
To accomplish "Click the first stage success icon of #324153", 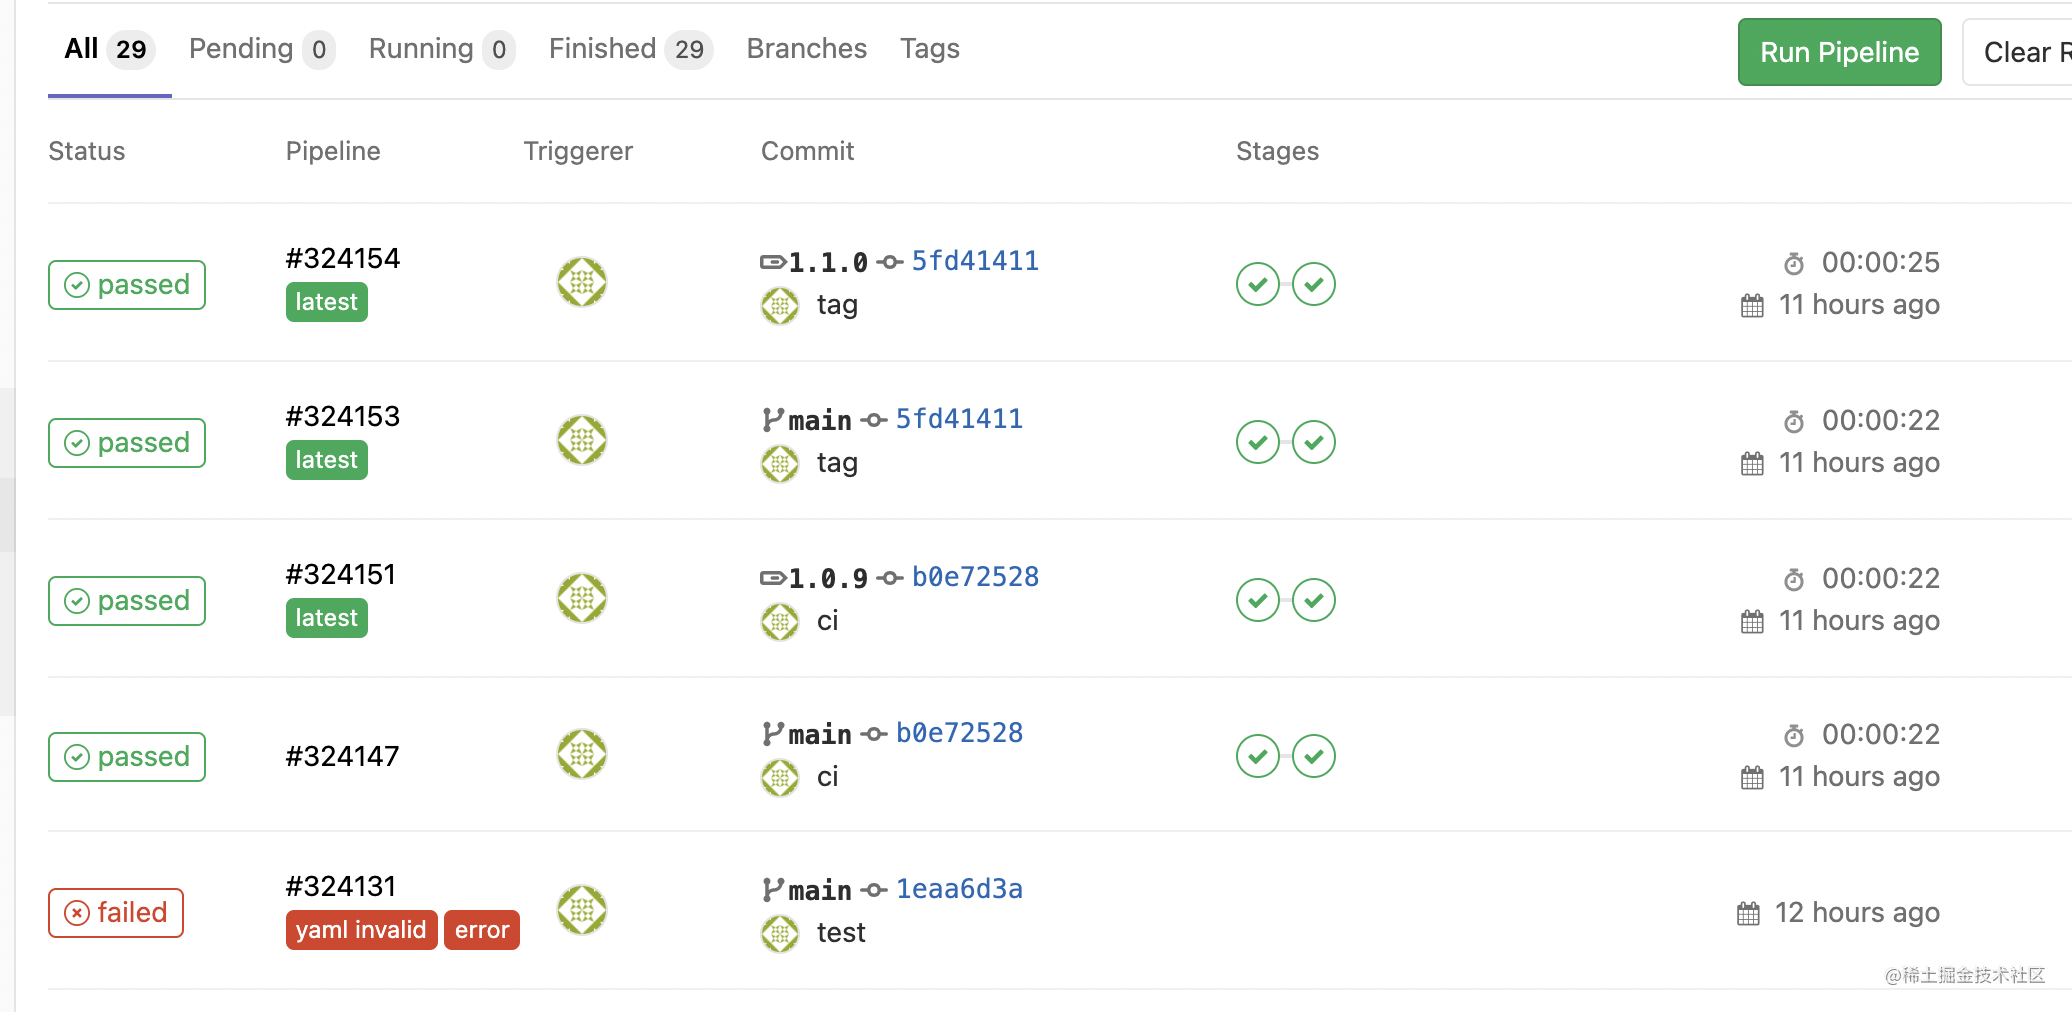I will (1256, 441).
